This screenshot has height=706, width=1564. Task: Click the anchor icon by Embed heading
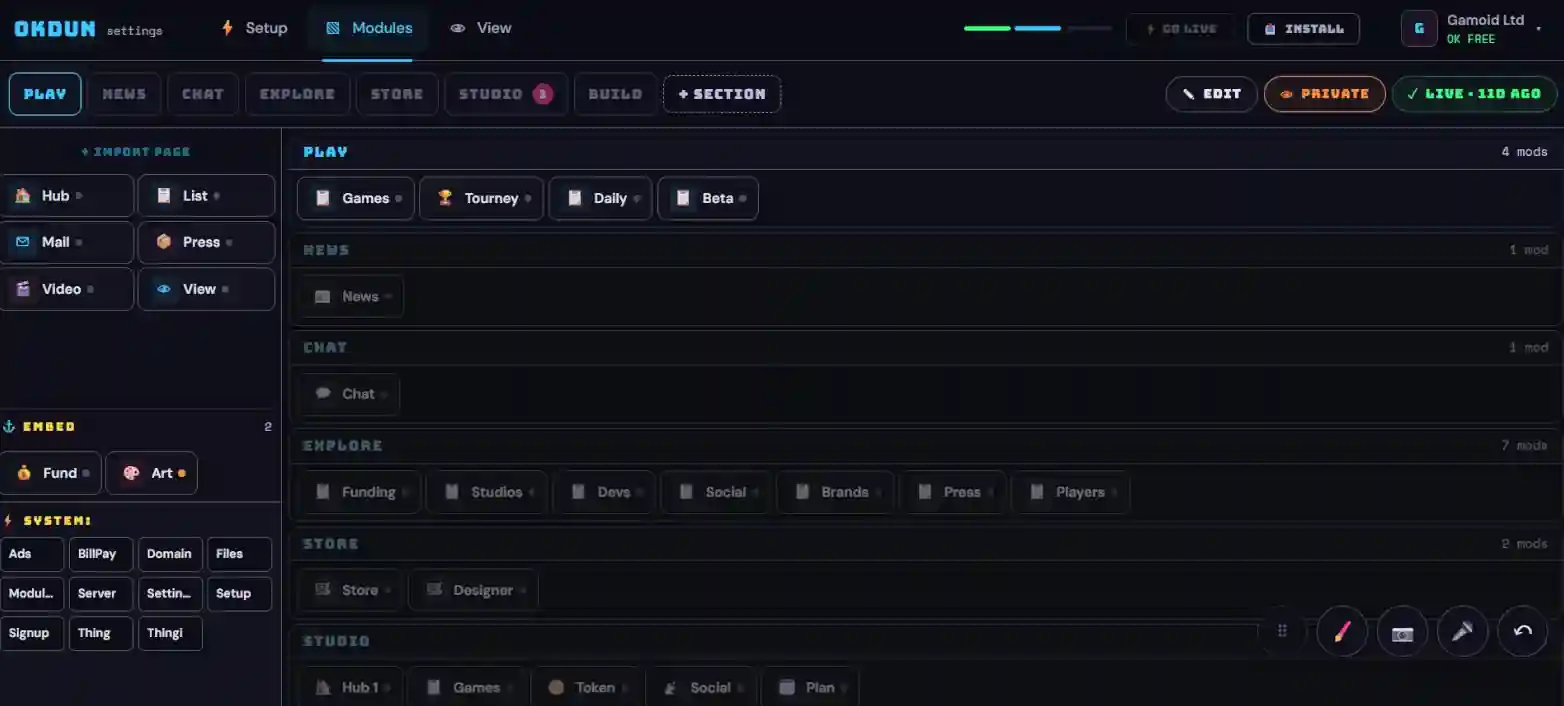tap(9, 426)
